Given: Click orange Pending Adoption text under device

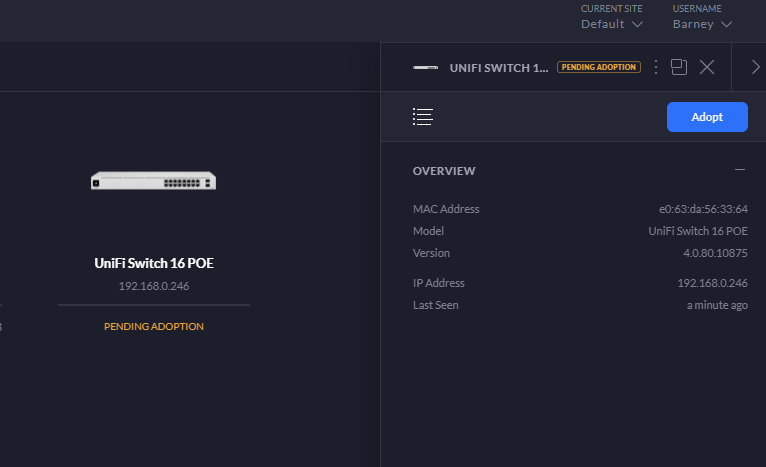Looking at the screenshot, I should click(x=153, y=327).
